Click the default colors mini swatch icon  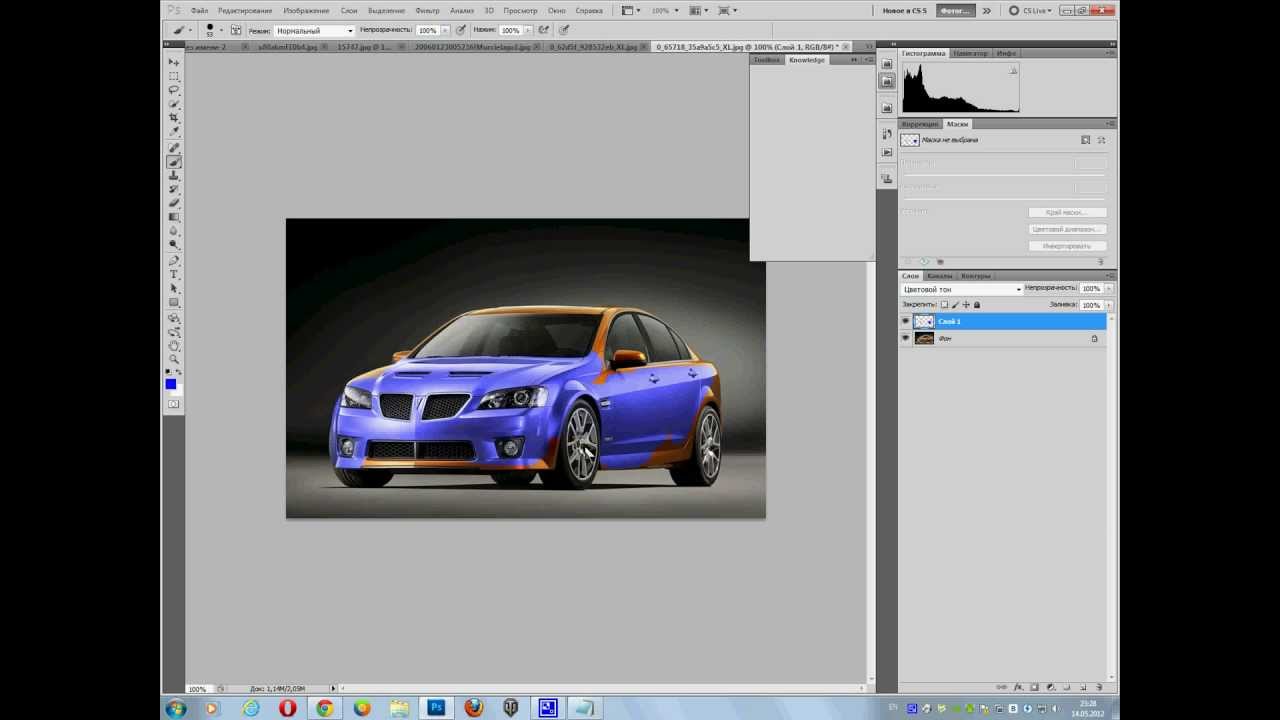point(168,372)
